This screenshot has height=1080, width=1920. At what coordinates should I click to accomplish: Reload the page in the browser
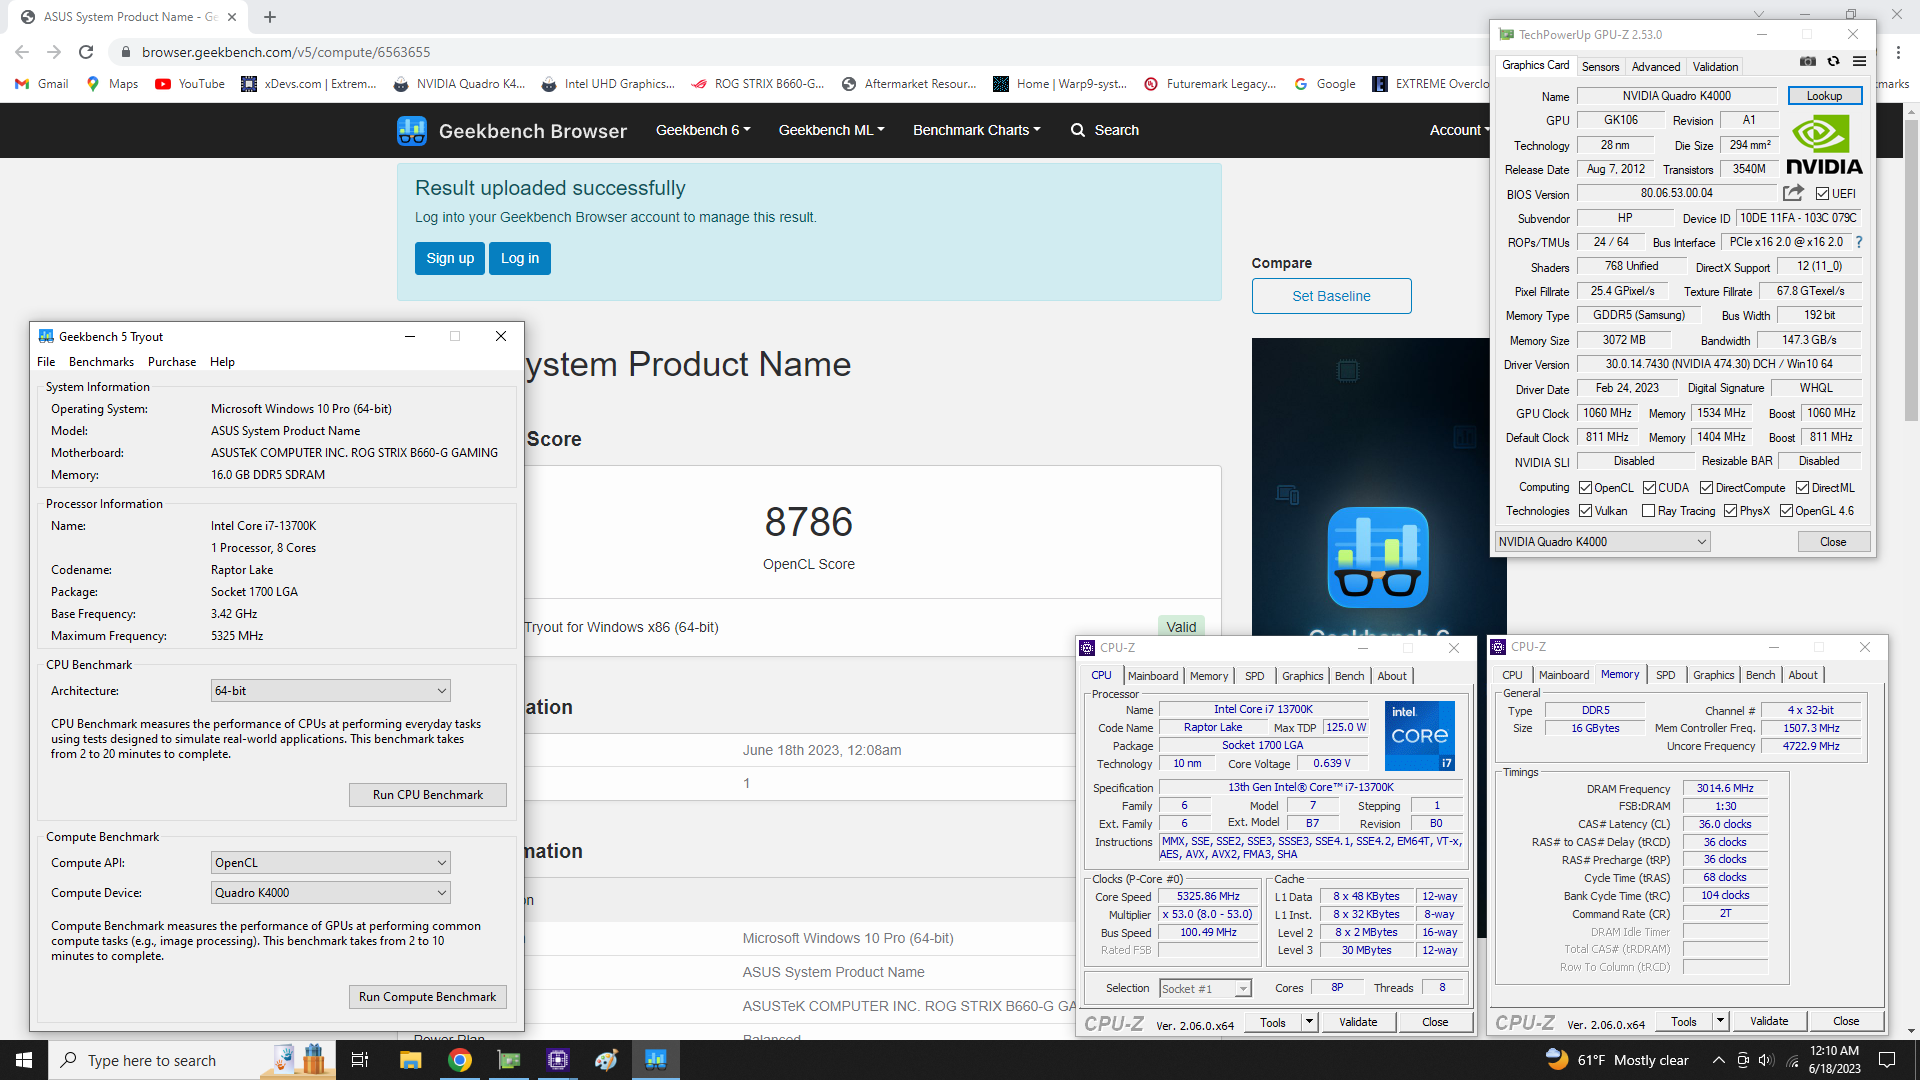(86, 52)
